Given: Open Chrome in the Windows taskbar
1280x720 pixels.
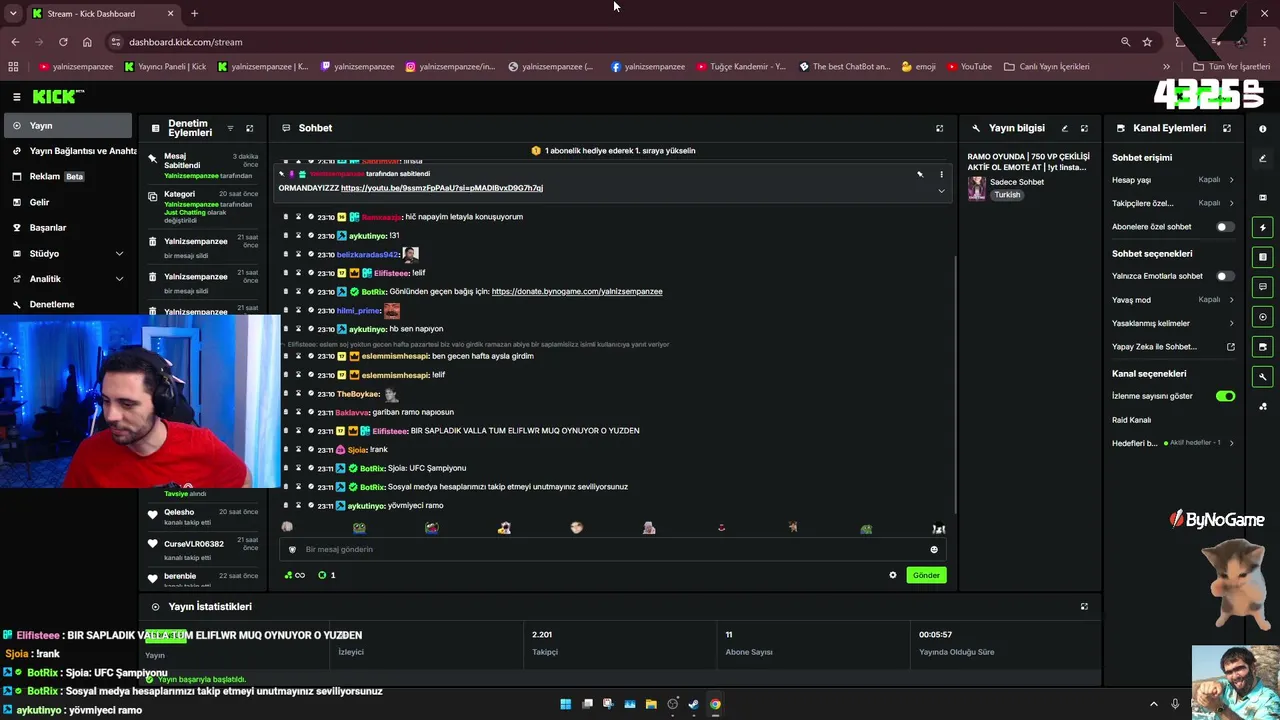Looking at the screenshot, I should (x=715, y=704).
